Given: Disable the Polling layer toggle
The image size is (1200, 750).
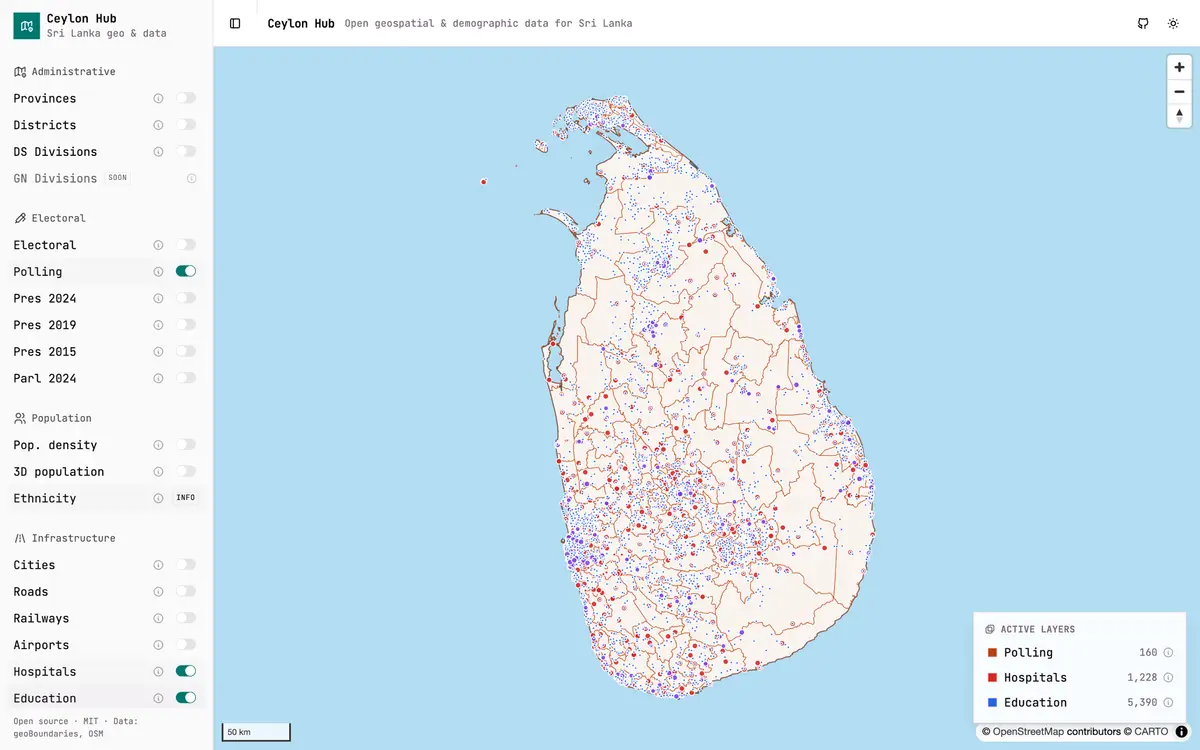Looking at the screenshot, I should (186, 271).
